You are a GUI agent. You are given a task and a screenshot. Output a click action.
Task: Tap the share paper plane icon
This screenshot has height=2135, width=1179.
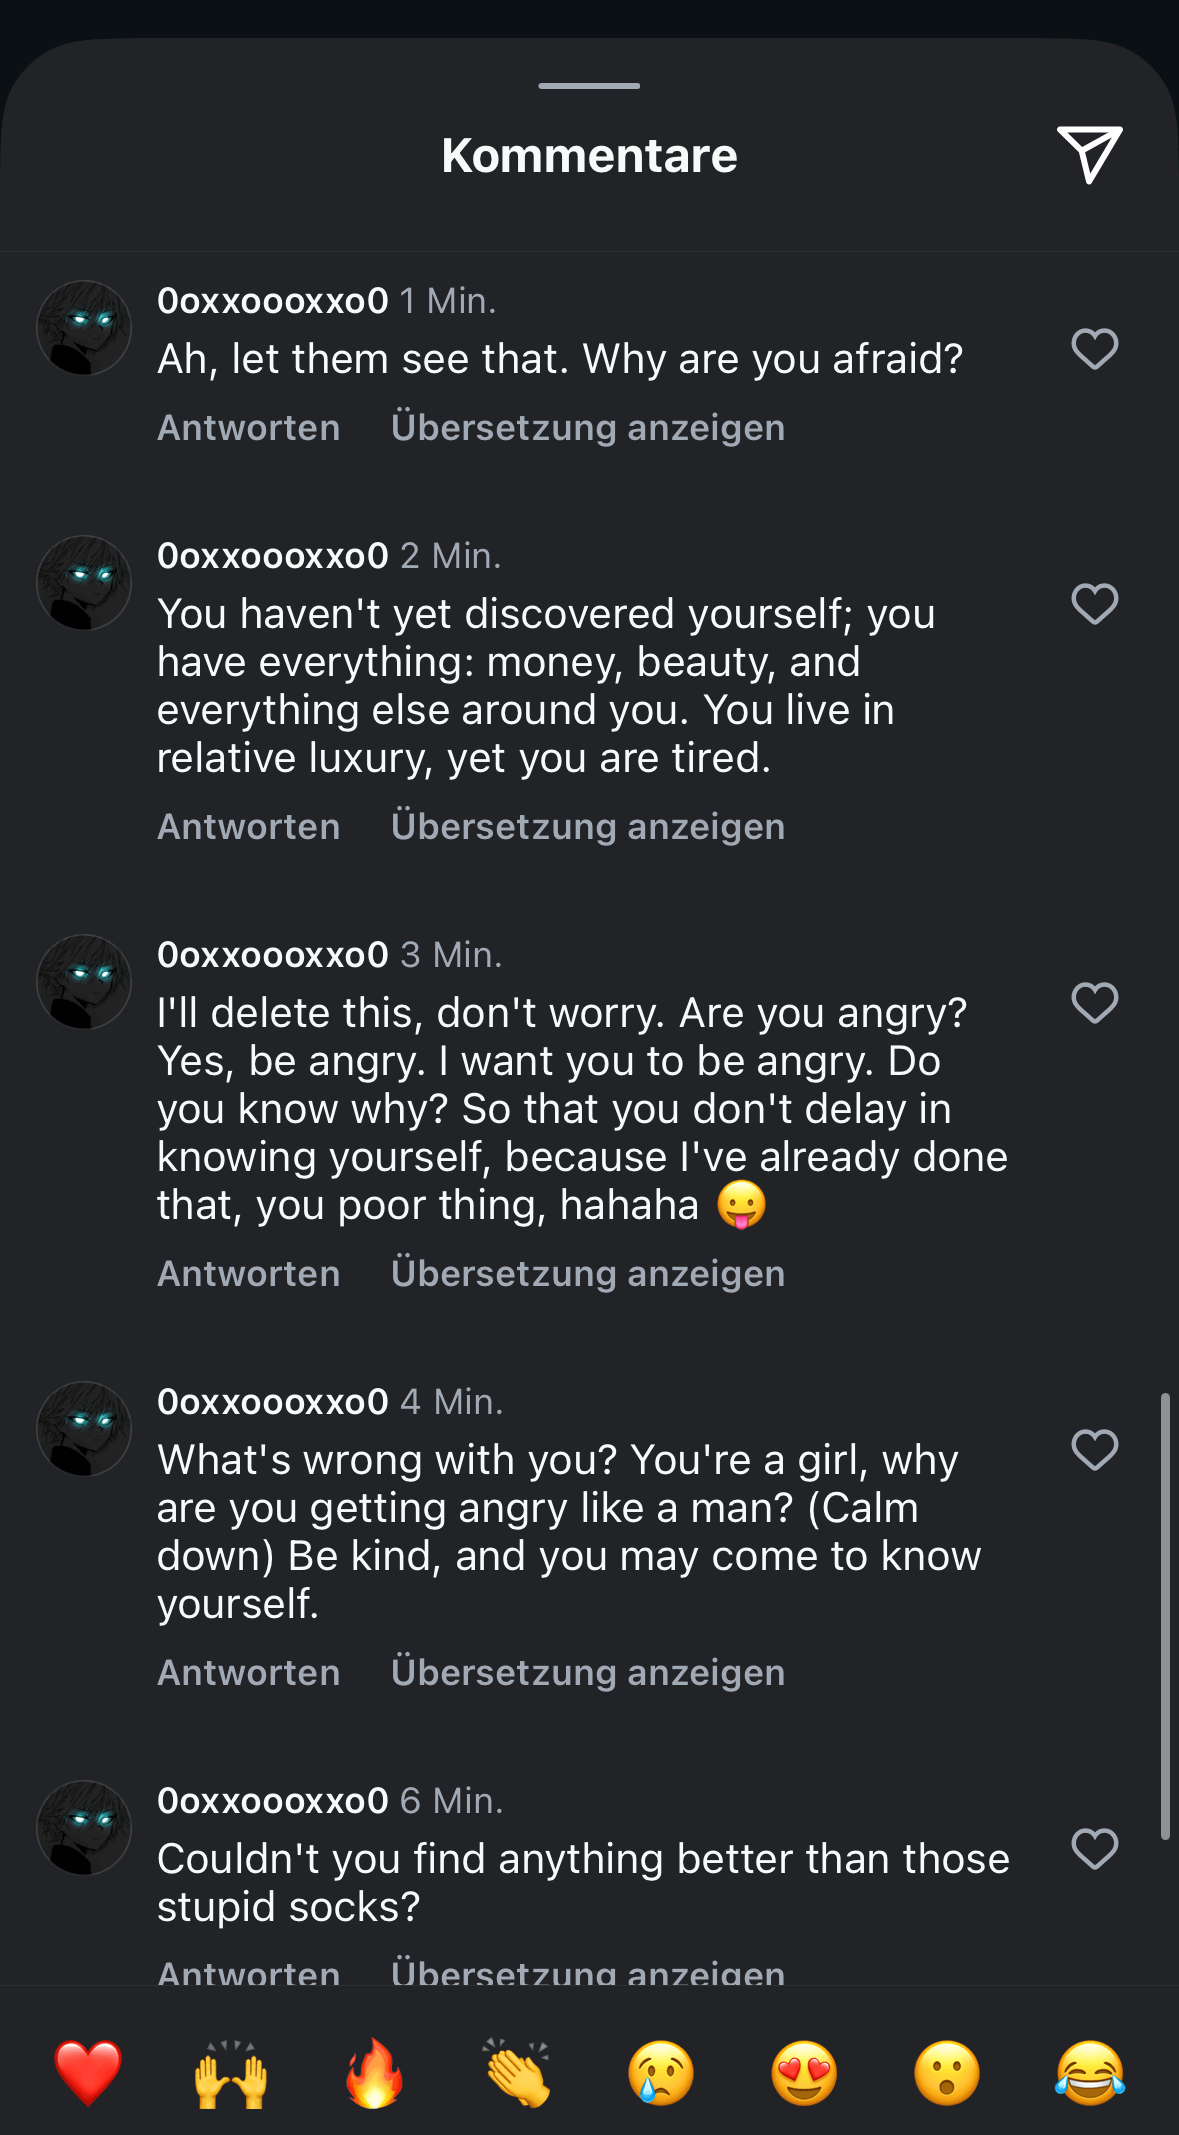click(x=1089, y=154)
